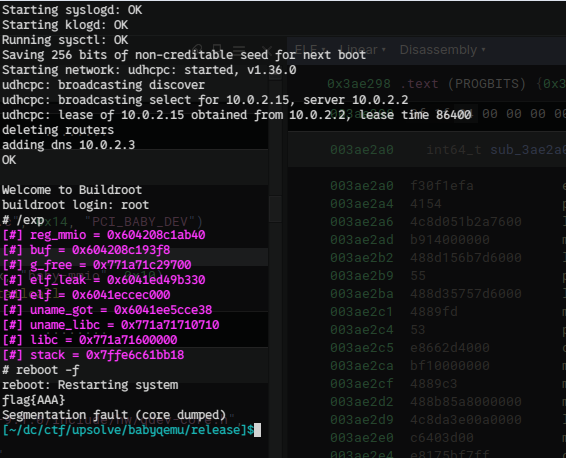Image resolution: width=566 pixels, height=458 pixels.
Task: Click the elf = 0x6041eccec000 line
Action: click(86, 295)
